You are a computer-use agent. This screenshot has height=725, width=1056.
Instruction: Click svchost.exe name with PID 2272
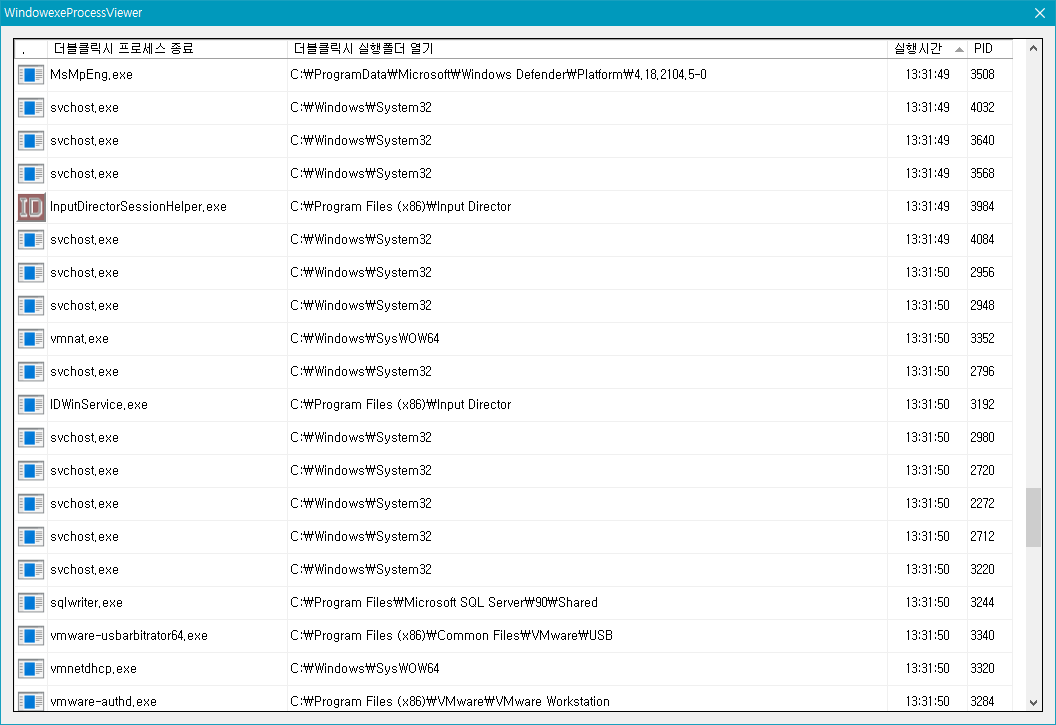pyautogui.click(x=84, y=504)
